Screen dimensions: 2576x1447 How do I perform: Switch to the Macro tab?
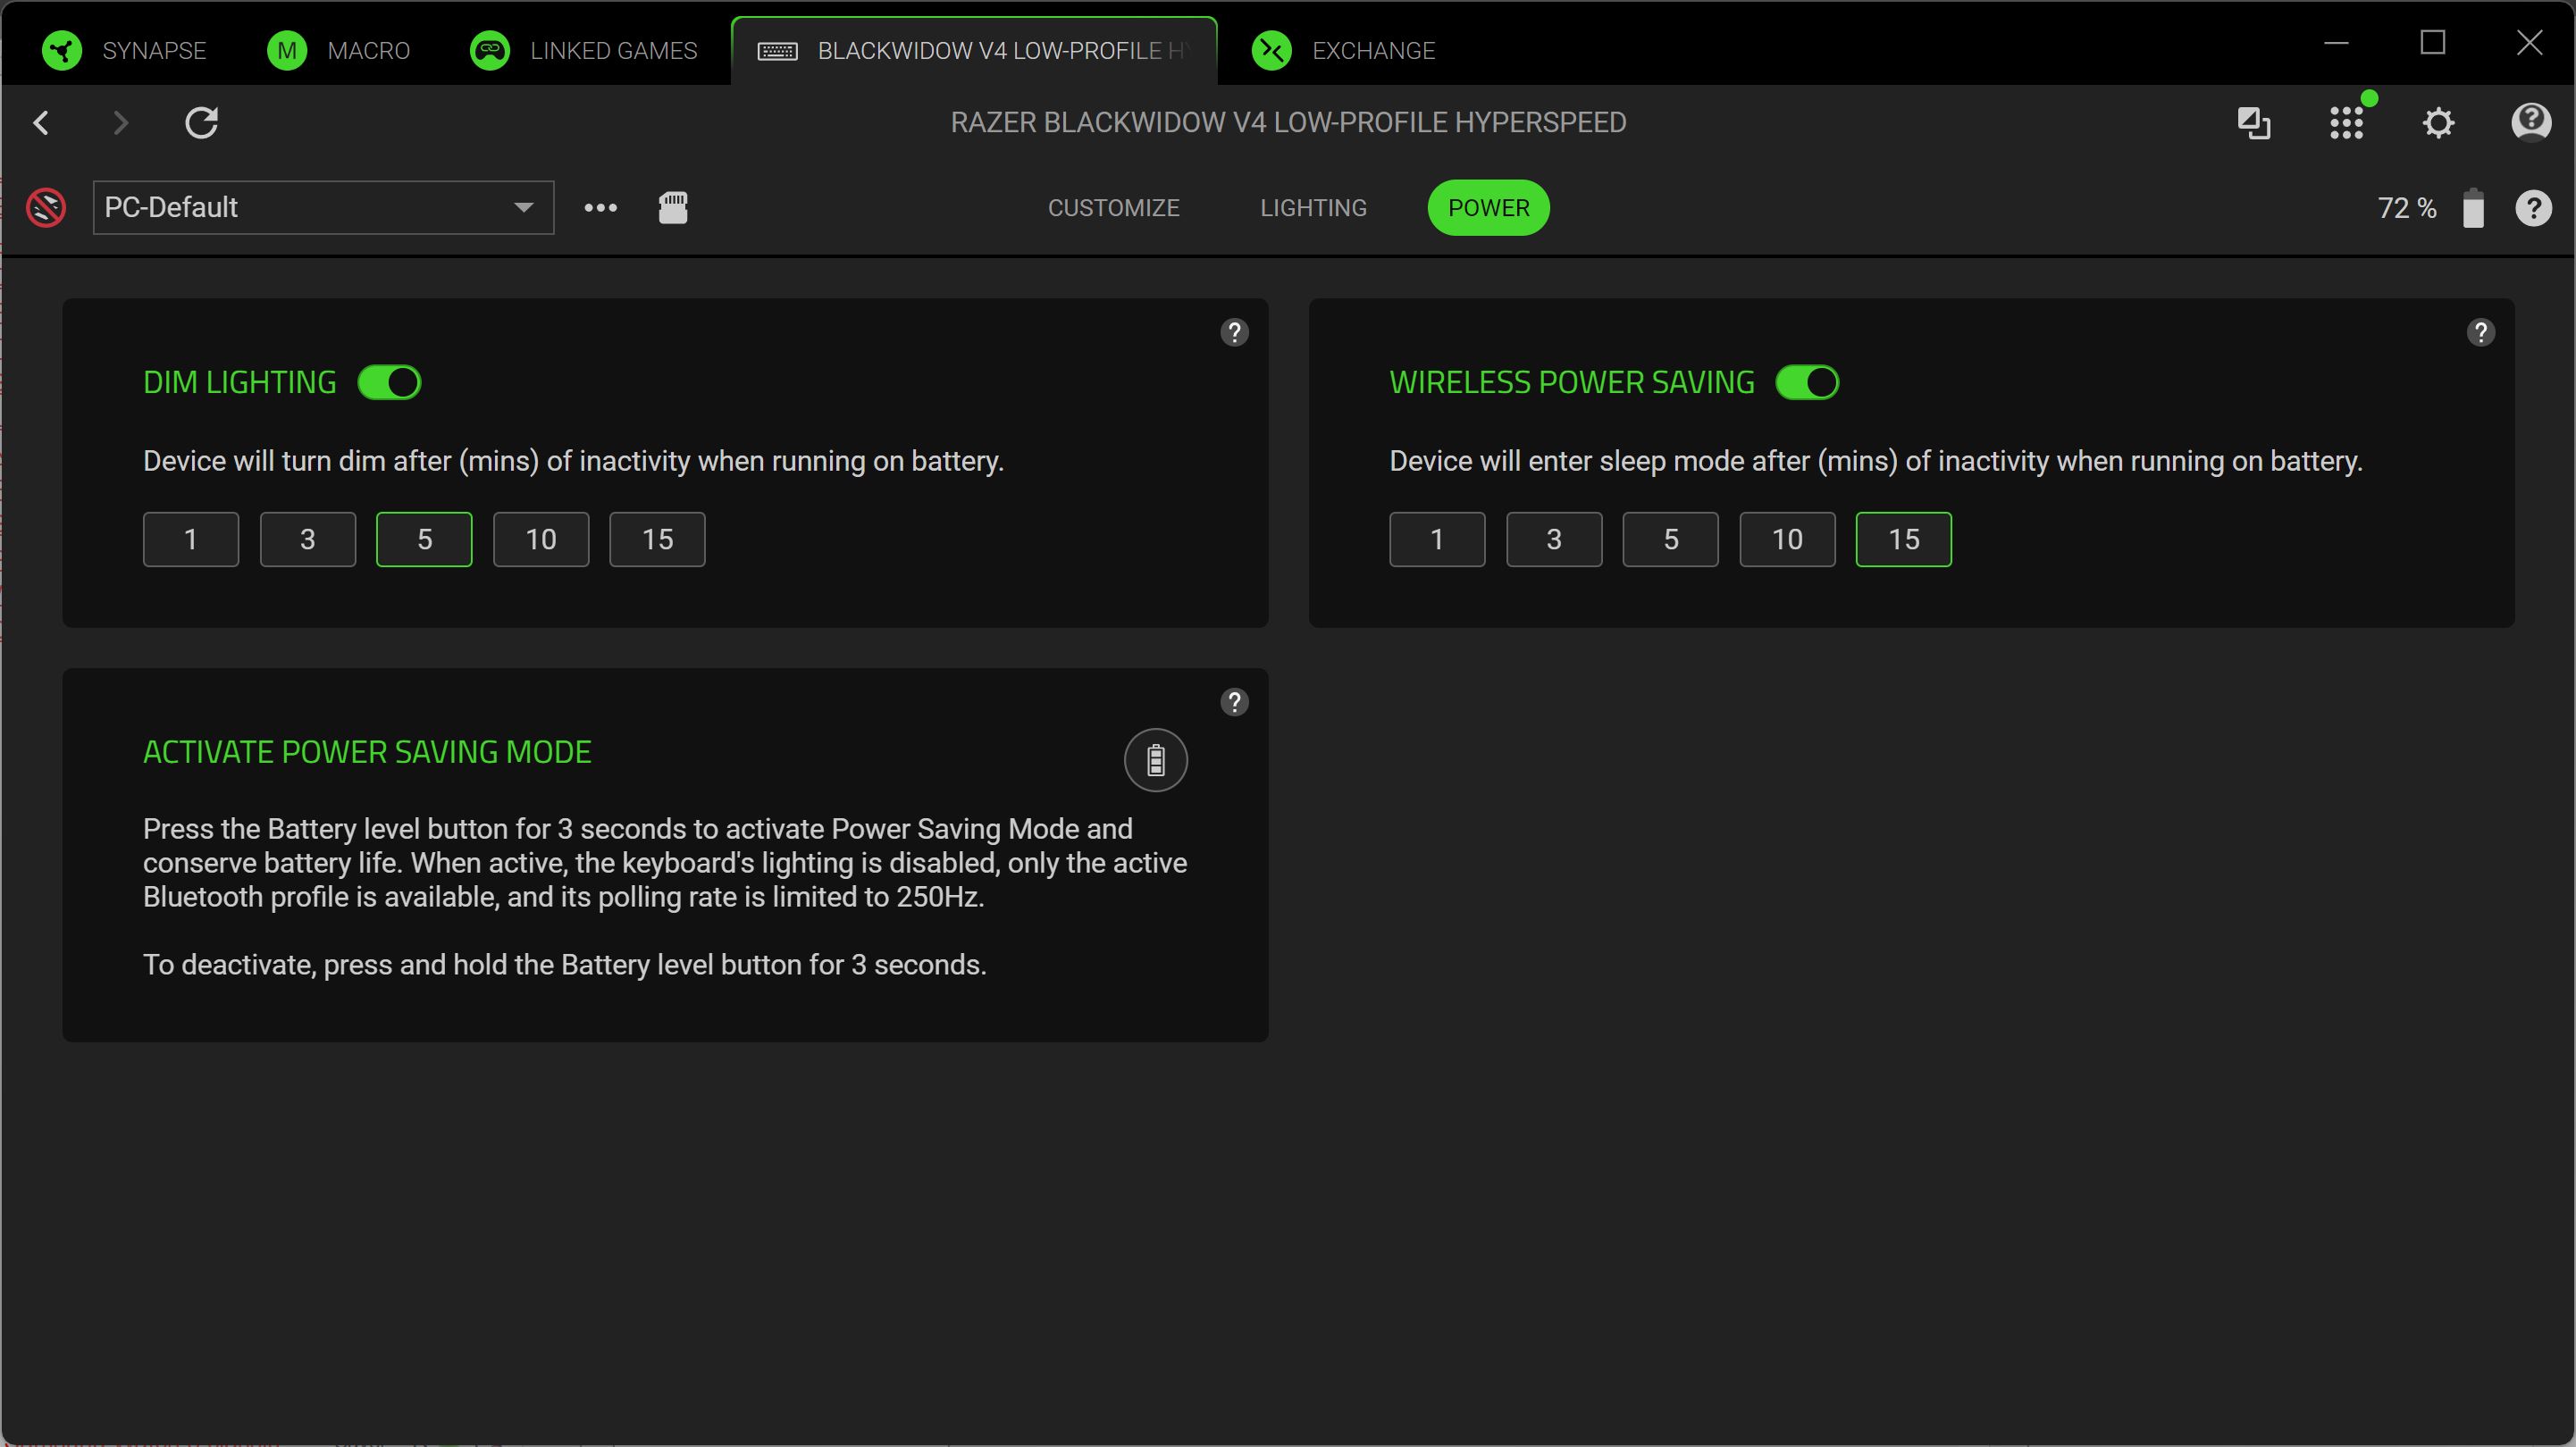pos(338,50)
